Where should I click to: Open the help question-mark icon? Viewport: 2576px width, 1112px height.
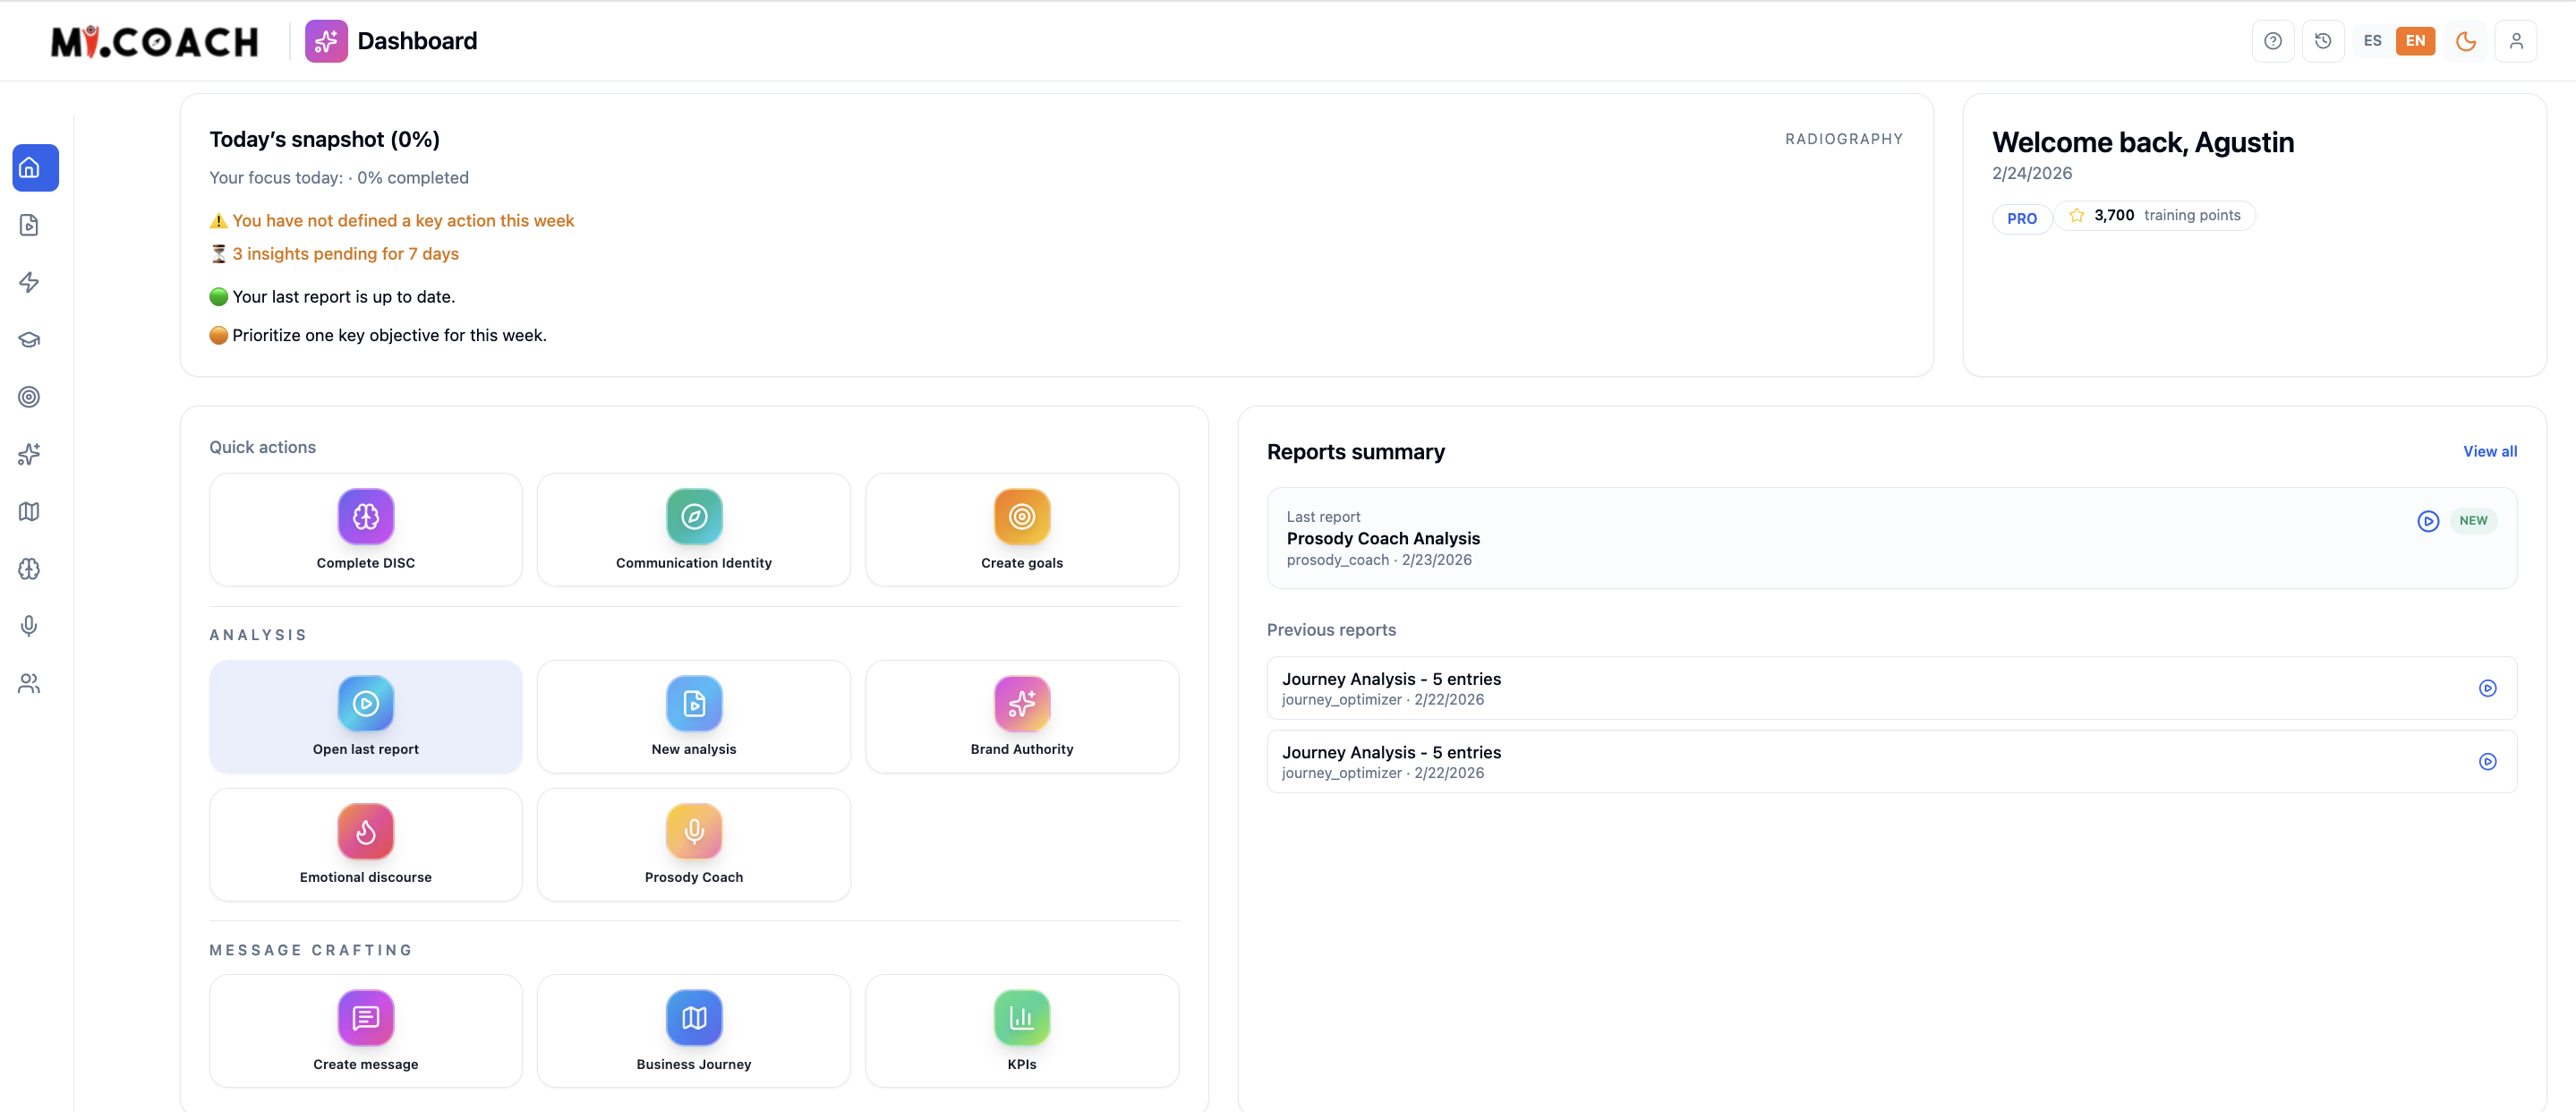coord(2273,41)
